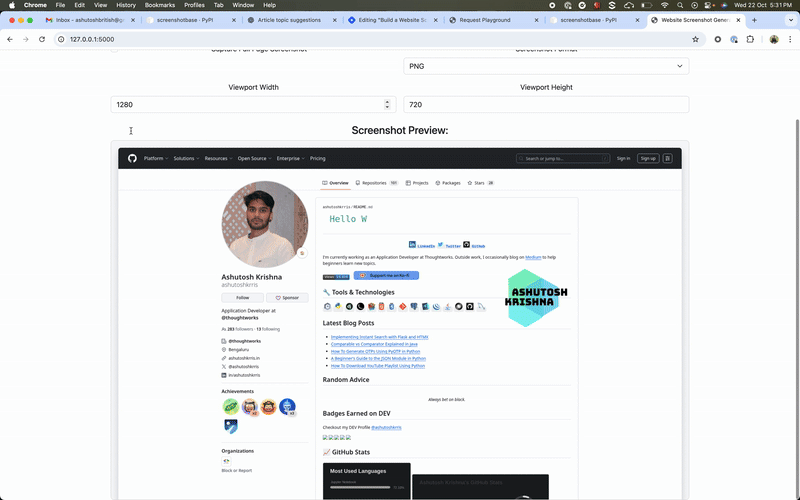The width and height of the screenshot is (800, 500).
Task: Click the Viewport Height input field
Action: point(546,104)
